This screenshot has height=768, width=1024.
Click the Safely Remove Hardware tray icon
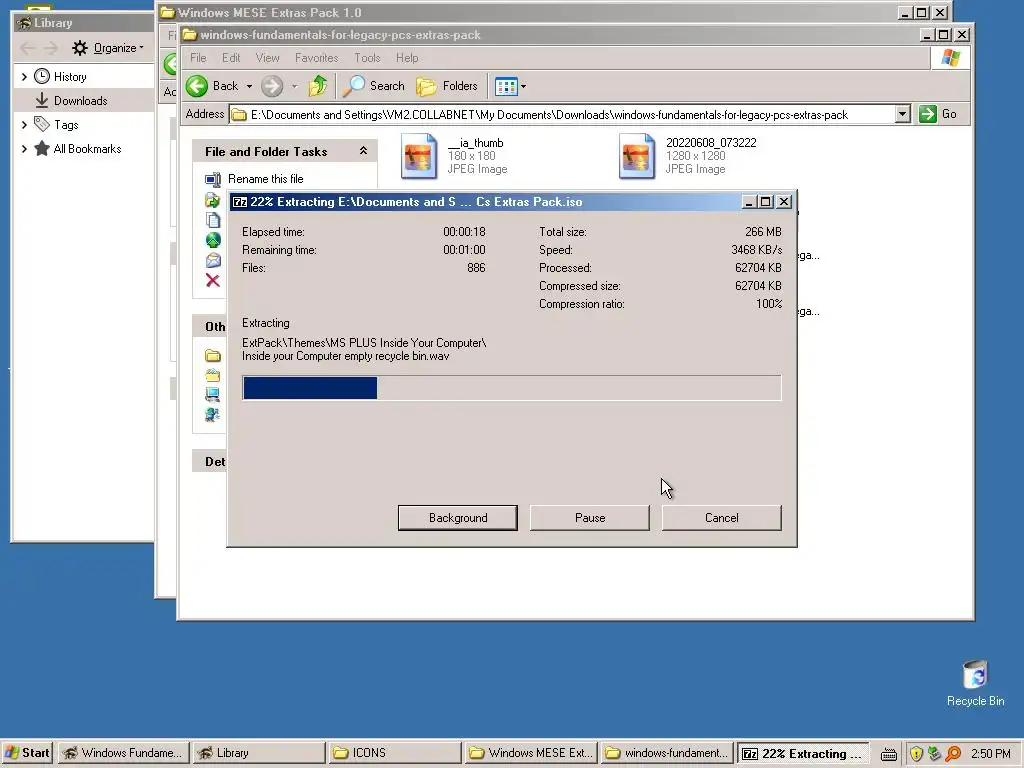click(x=935, y=754)
